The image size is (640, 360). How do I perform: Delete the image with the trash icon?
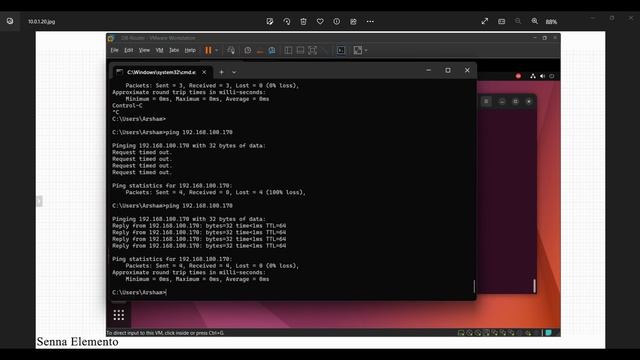(303, 21)
